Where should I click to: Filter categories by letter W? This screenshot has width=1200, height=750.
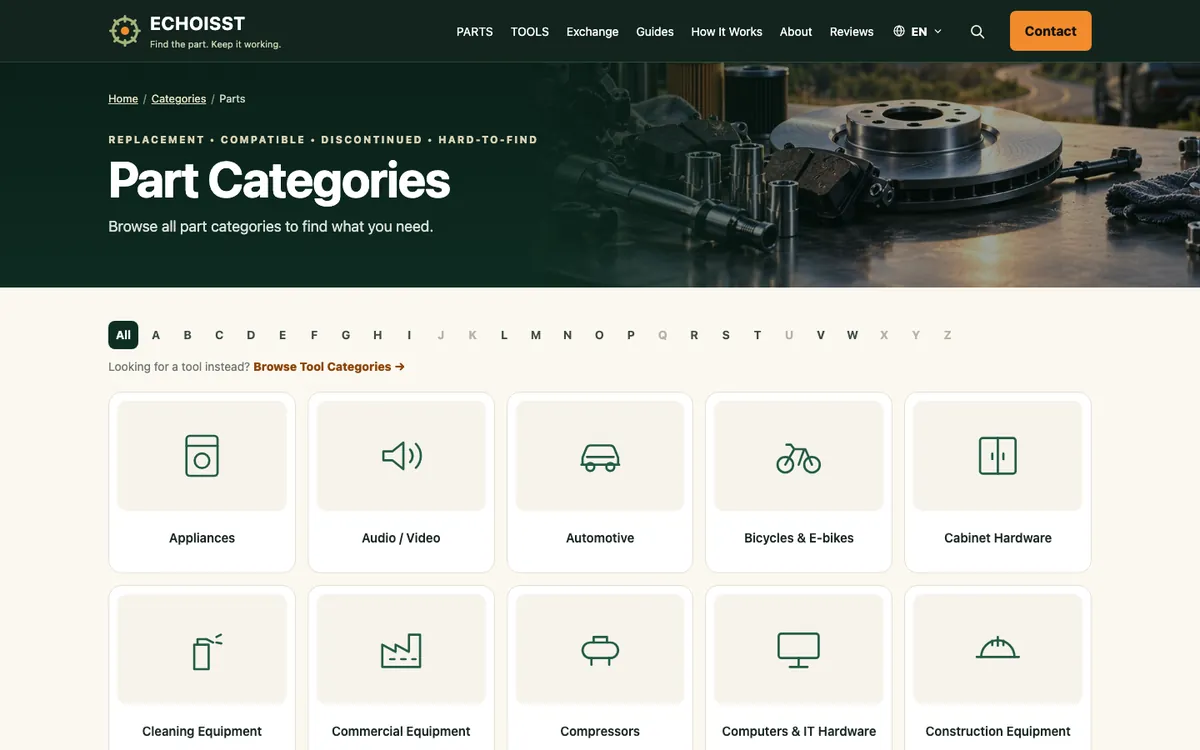point(852,335)
